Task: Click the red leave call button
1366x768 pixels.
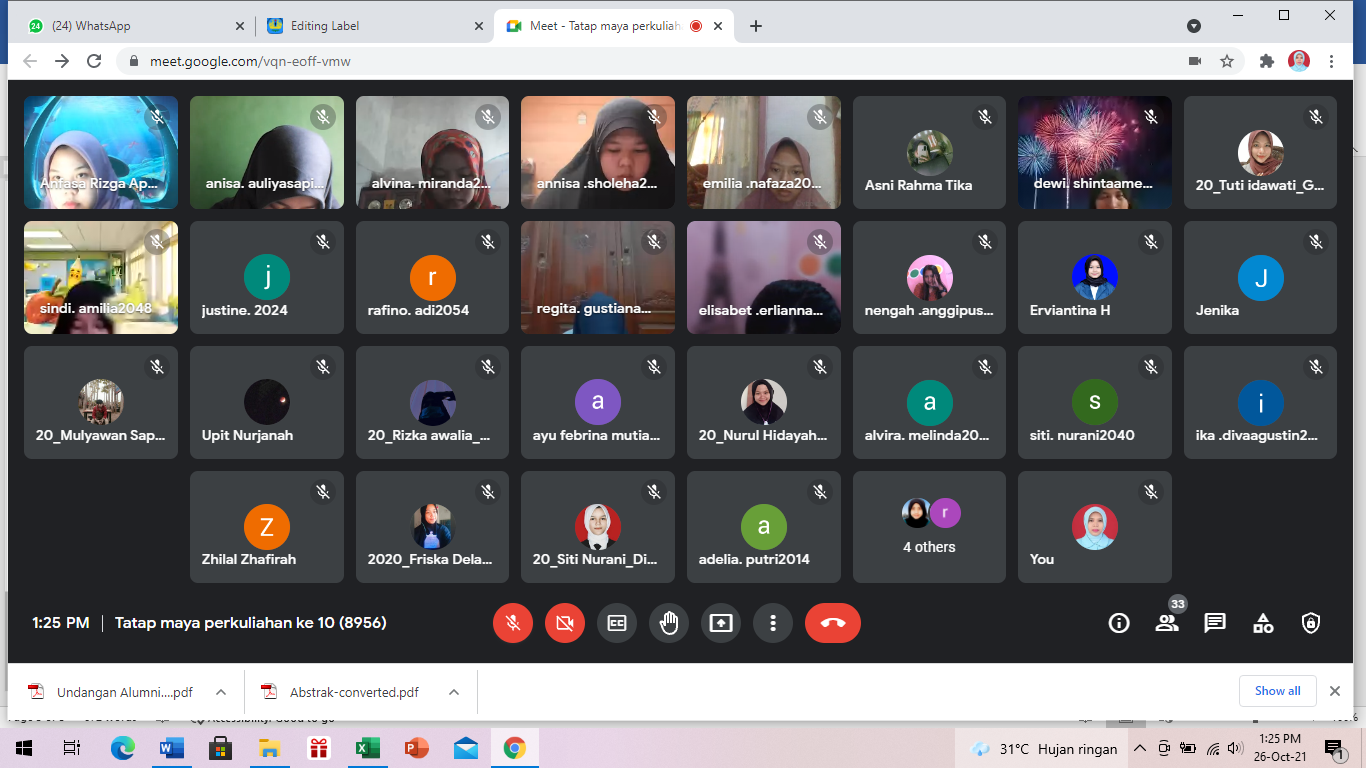Action: [x=832, y=623]
